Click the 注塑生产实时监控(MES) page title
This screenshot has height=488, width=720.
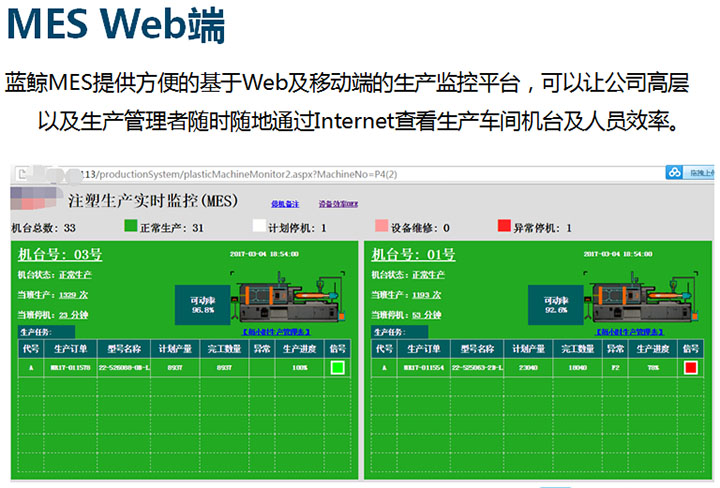click(x=153, y=201)
